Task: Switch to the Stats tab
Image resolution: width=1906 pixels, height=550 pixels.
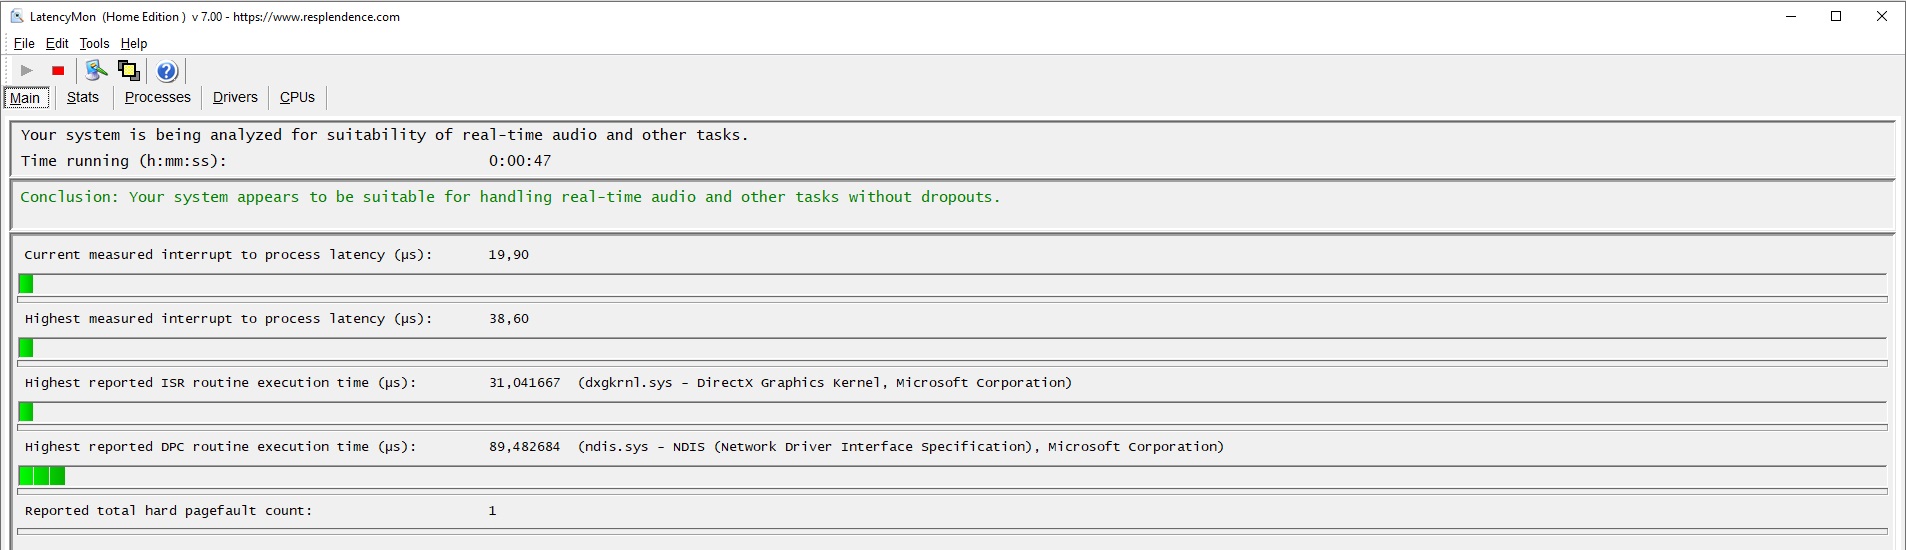Action: click(83, 97)
